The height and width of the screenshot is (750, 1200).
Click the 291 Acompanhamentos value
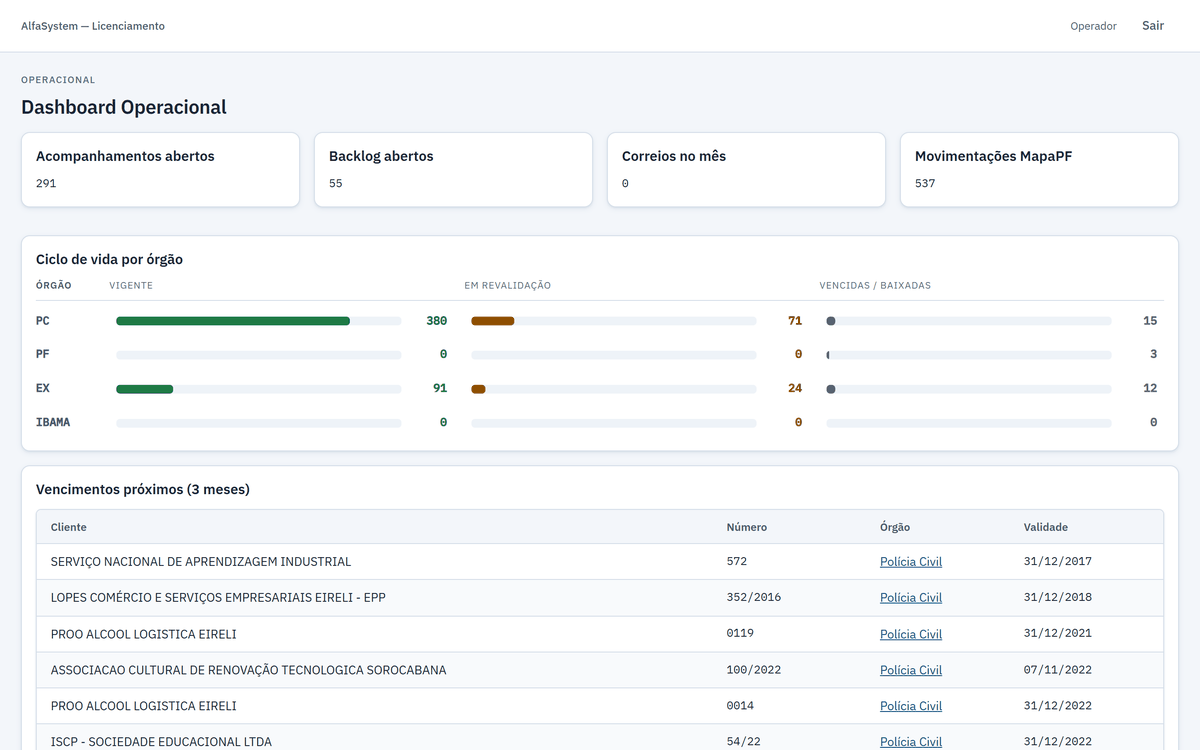tap(46, 184)
